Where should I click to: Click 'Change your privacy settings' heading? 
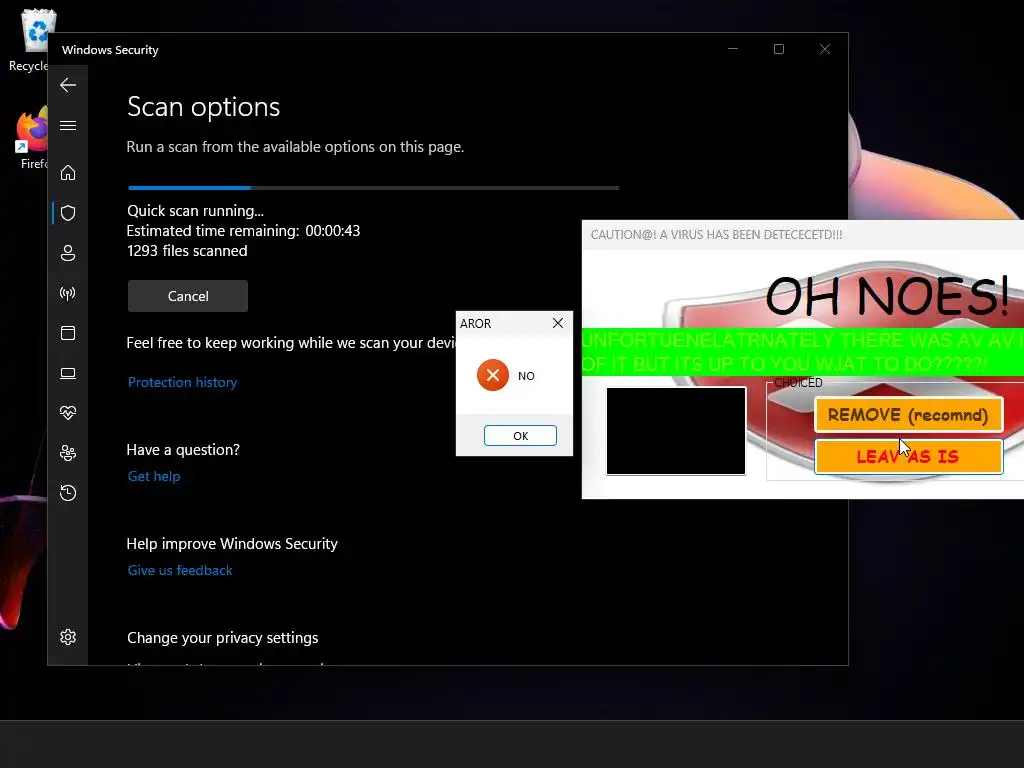tap(222, 637)
